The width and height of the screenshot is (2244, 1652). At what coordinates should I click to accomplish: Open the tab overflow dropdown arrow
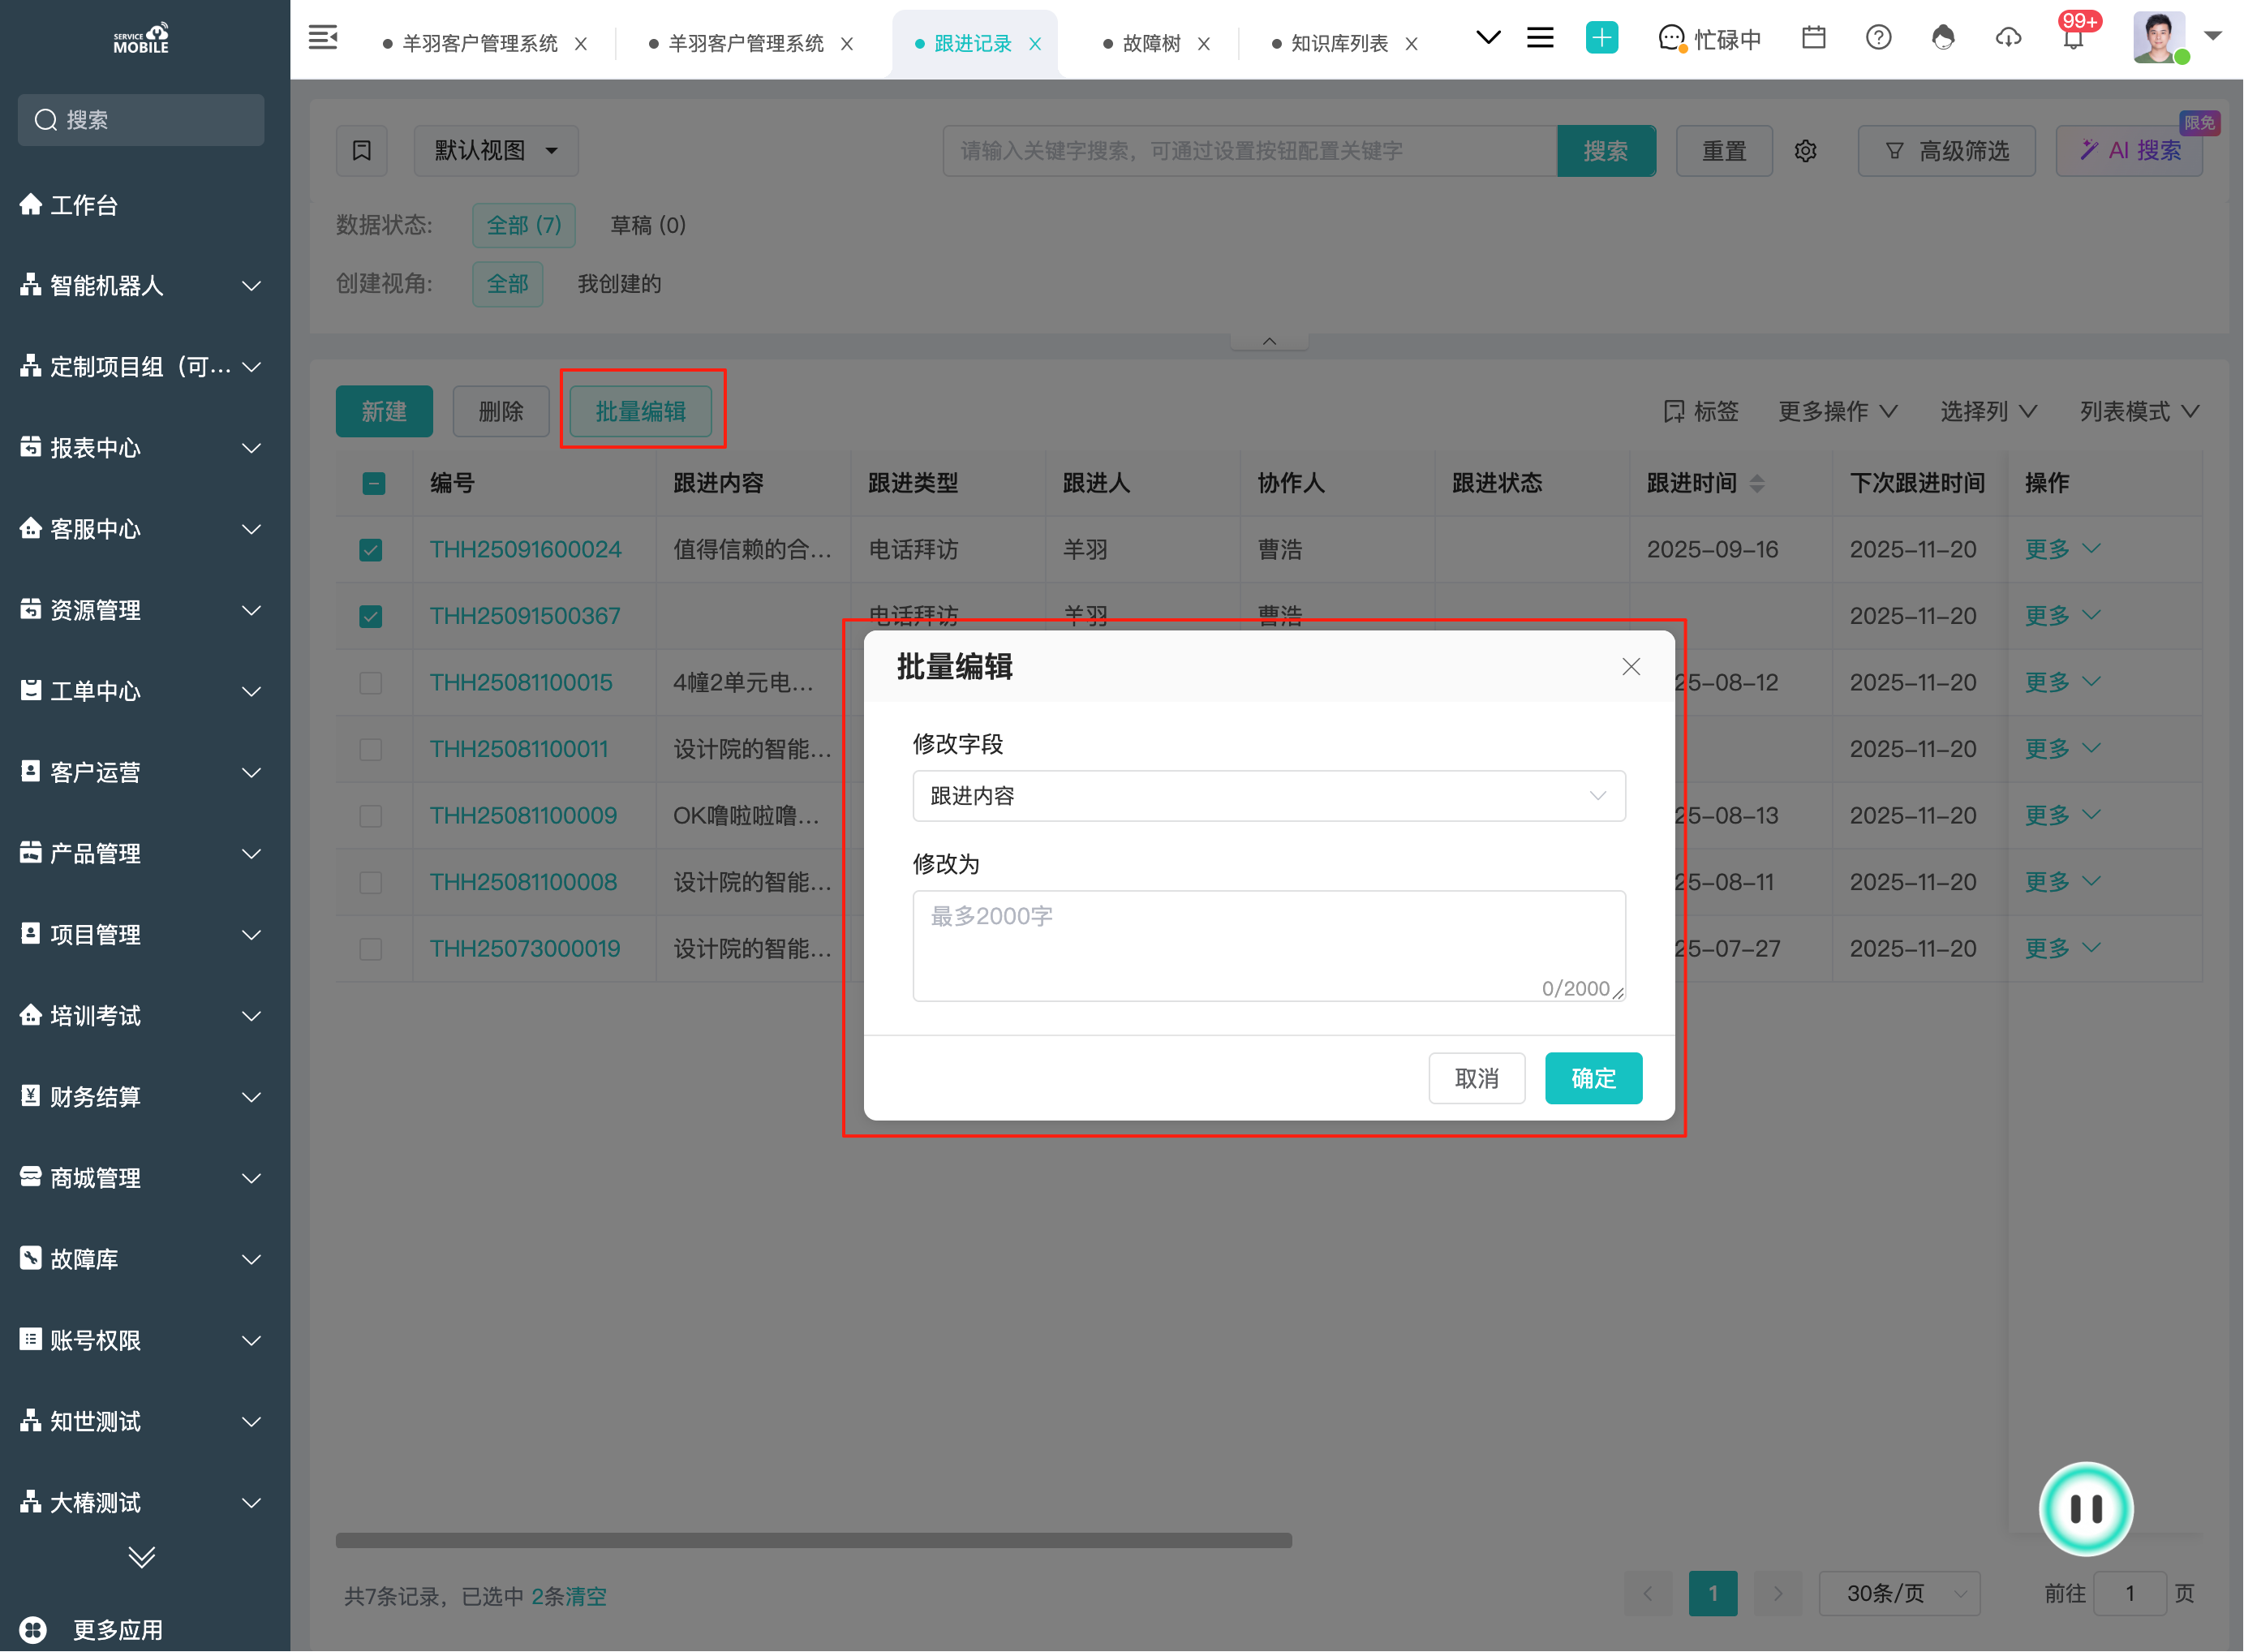tap(1488, 38)
